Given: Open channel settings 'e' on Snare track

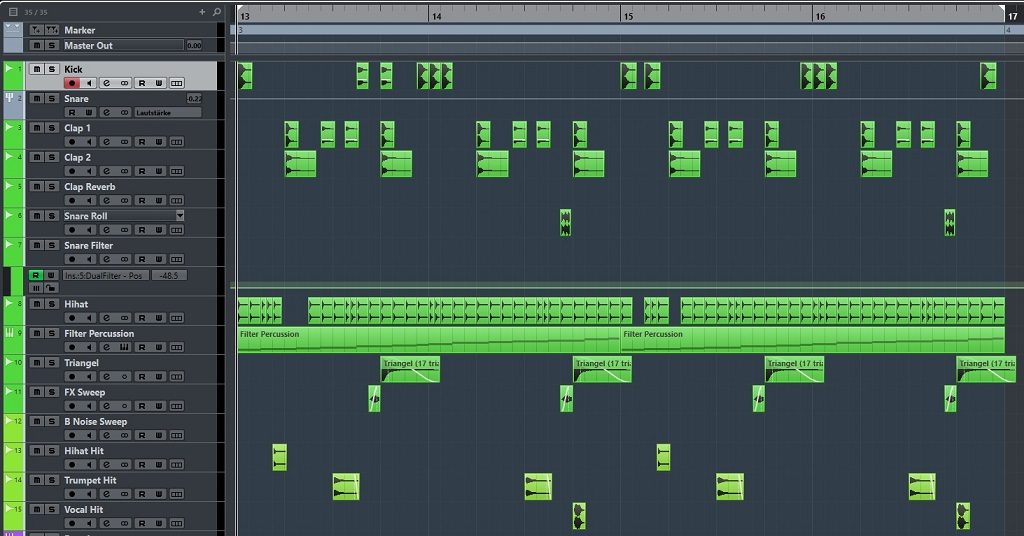Looking at the screenshot, I should [106, 112].
